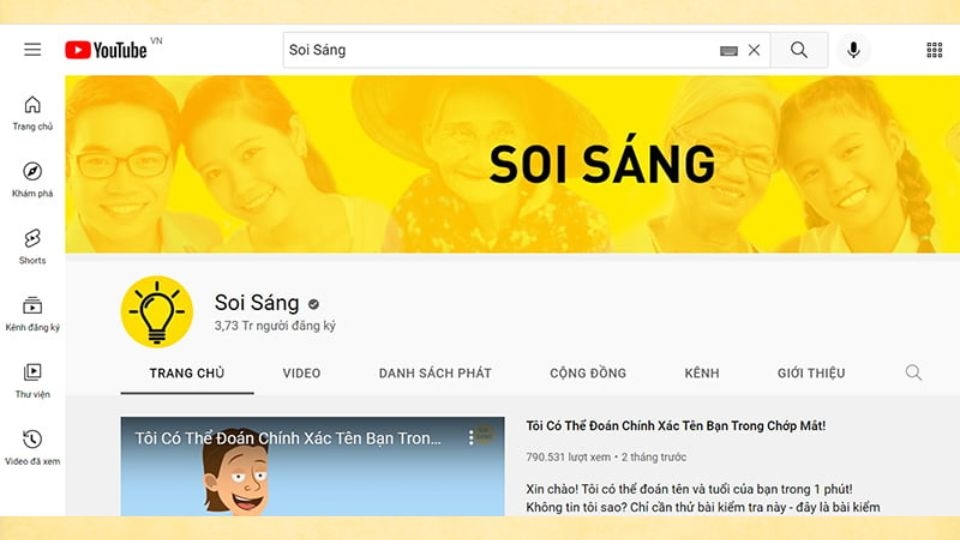Image resolution: width=960 pixels, height=540 pixels.
Task: Click the SOI SÁNG channel banner
Action: 512,164
